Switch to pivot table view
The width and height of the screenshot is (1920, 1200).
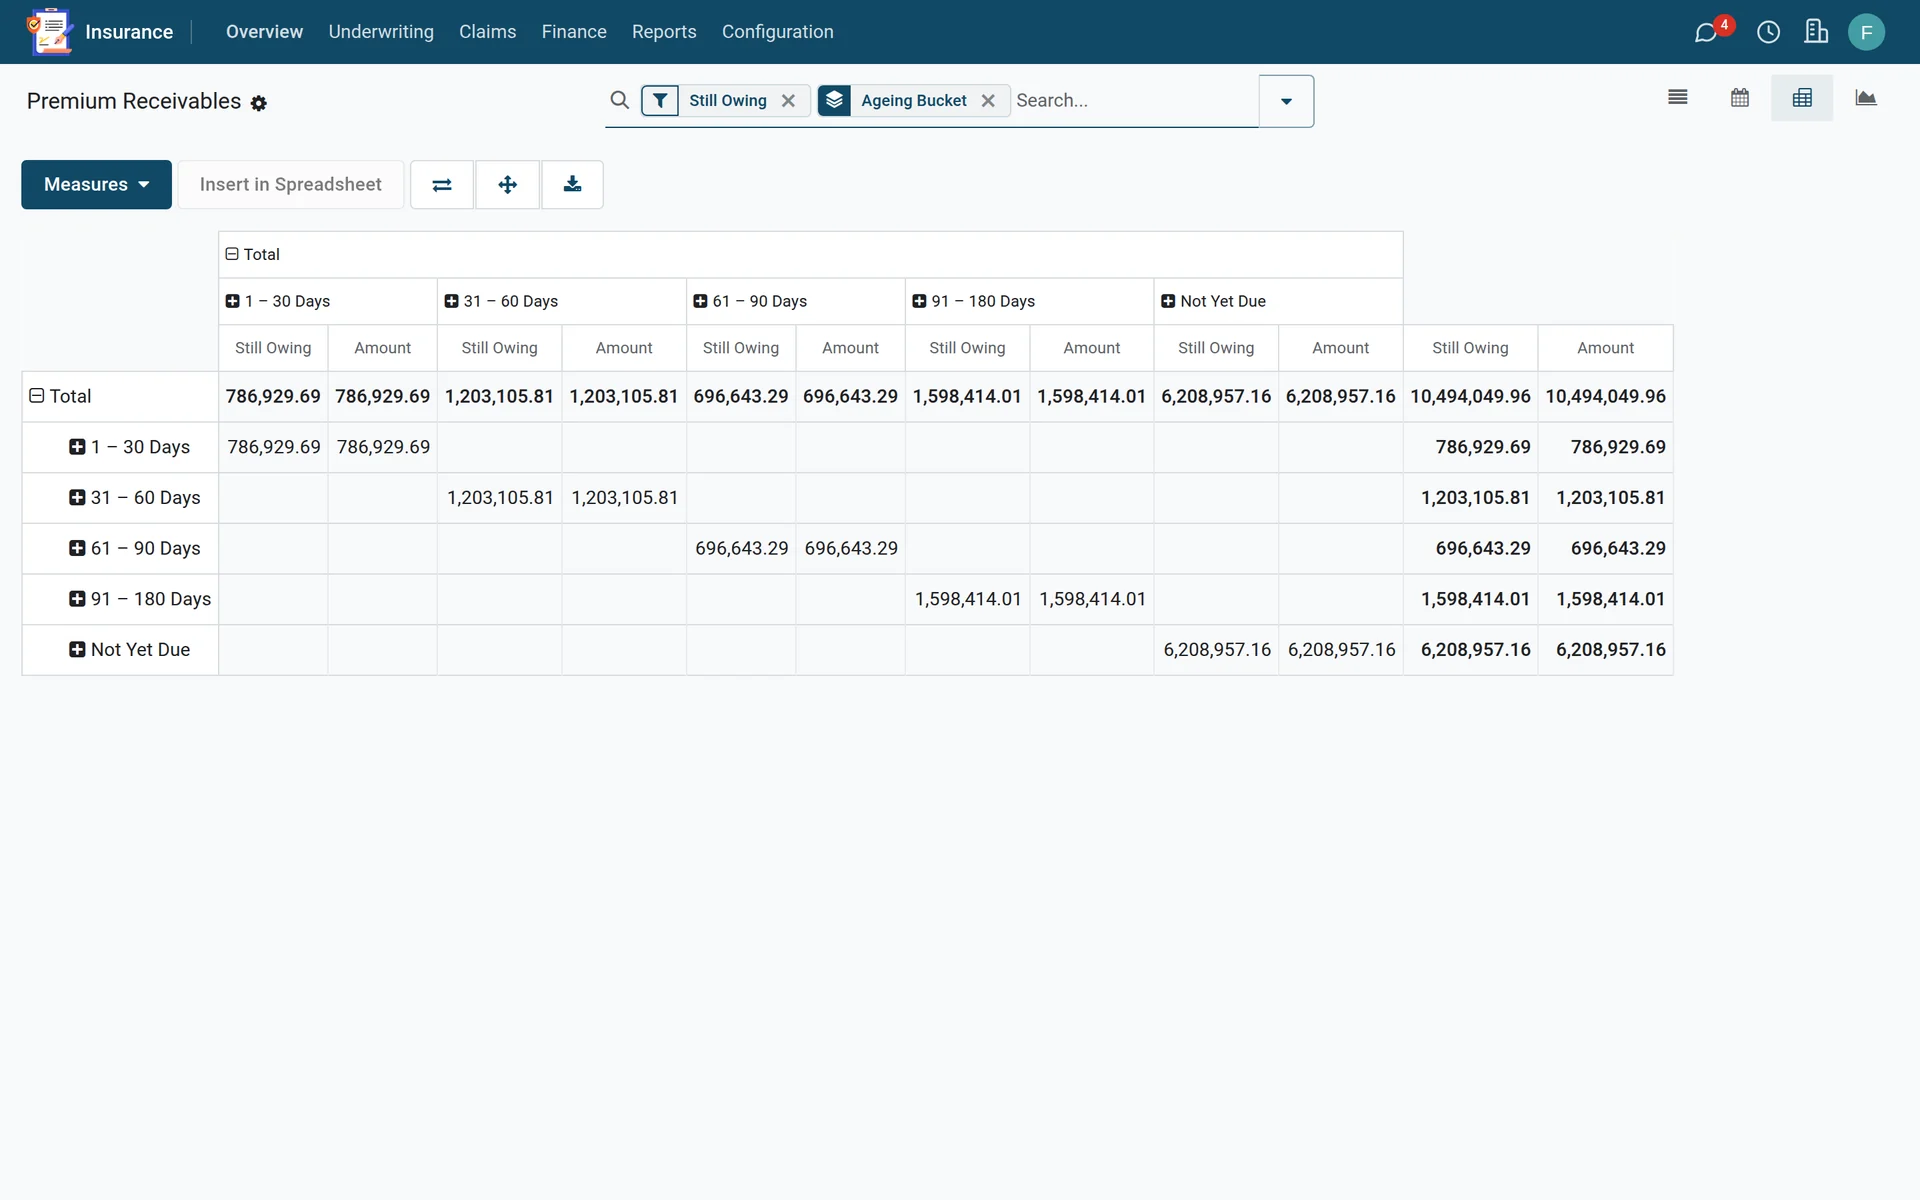point(1802,98)
